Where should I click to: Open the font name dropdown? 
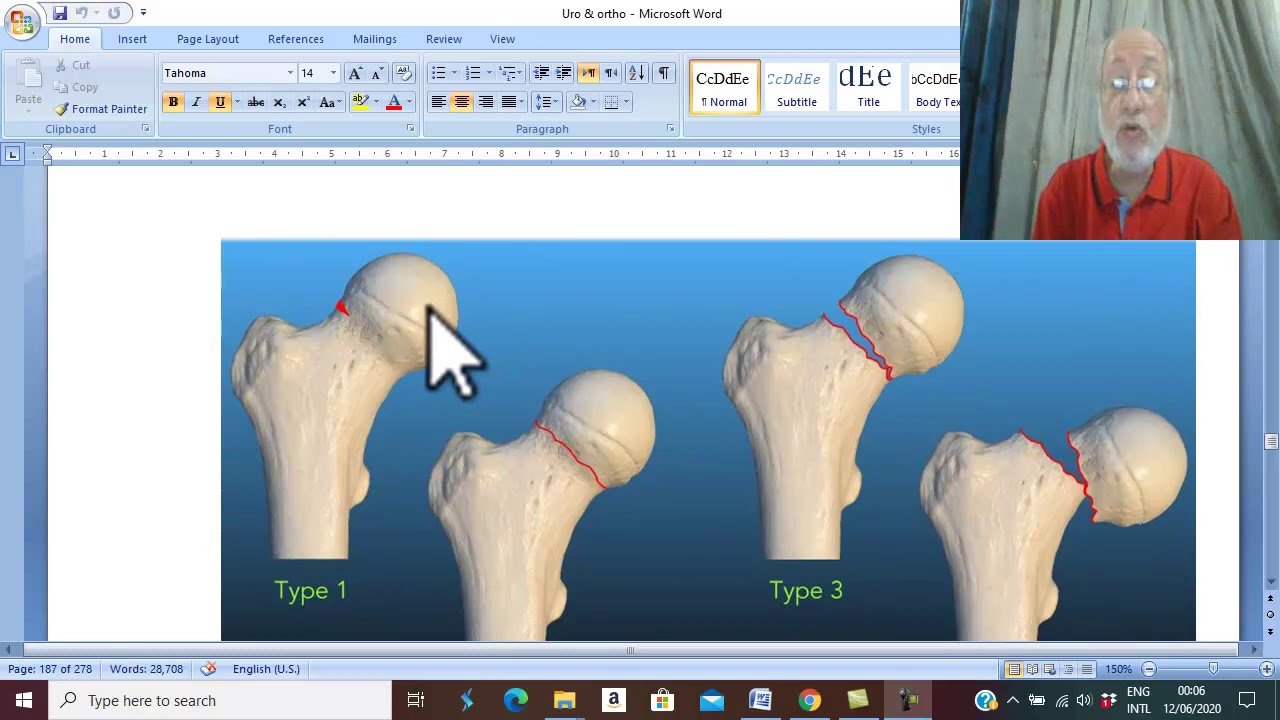290,73
